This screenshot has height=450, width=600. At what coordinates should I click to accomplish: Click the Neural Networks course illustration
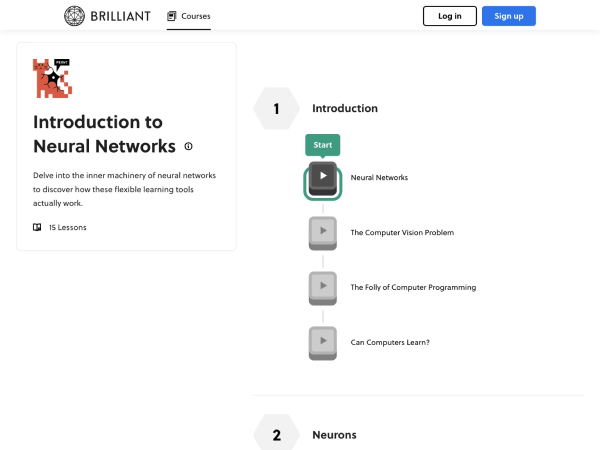click(53, 79)
